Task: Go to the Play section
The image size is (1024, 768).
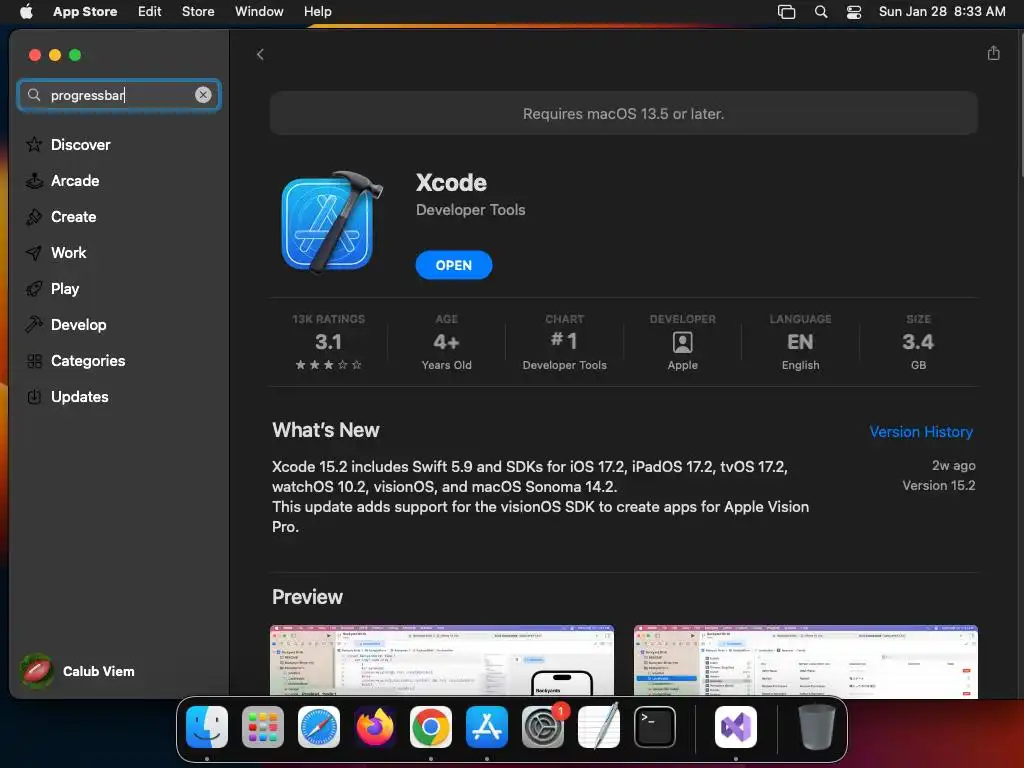Action: click(65, 289)
